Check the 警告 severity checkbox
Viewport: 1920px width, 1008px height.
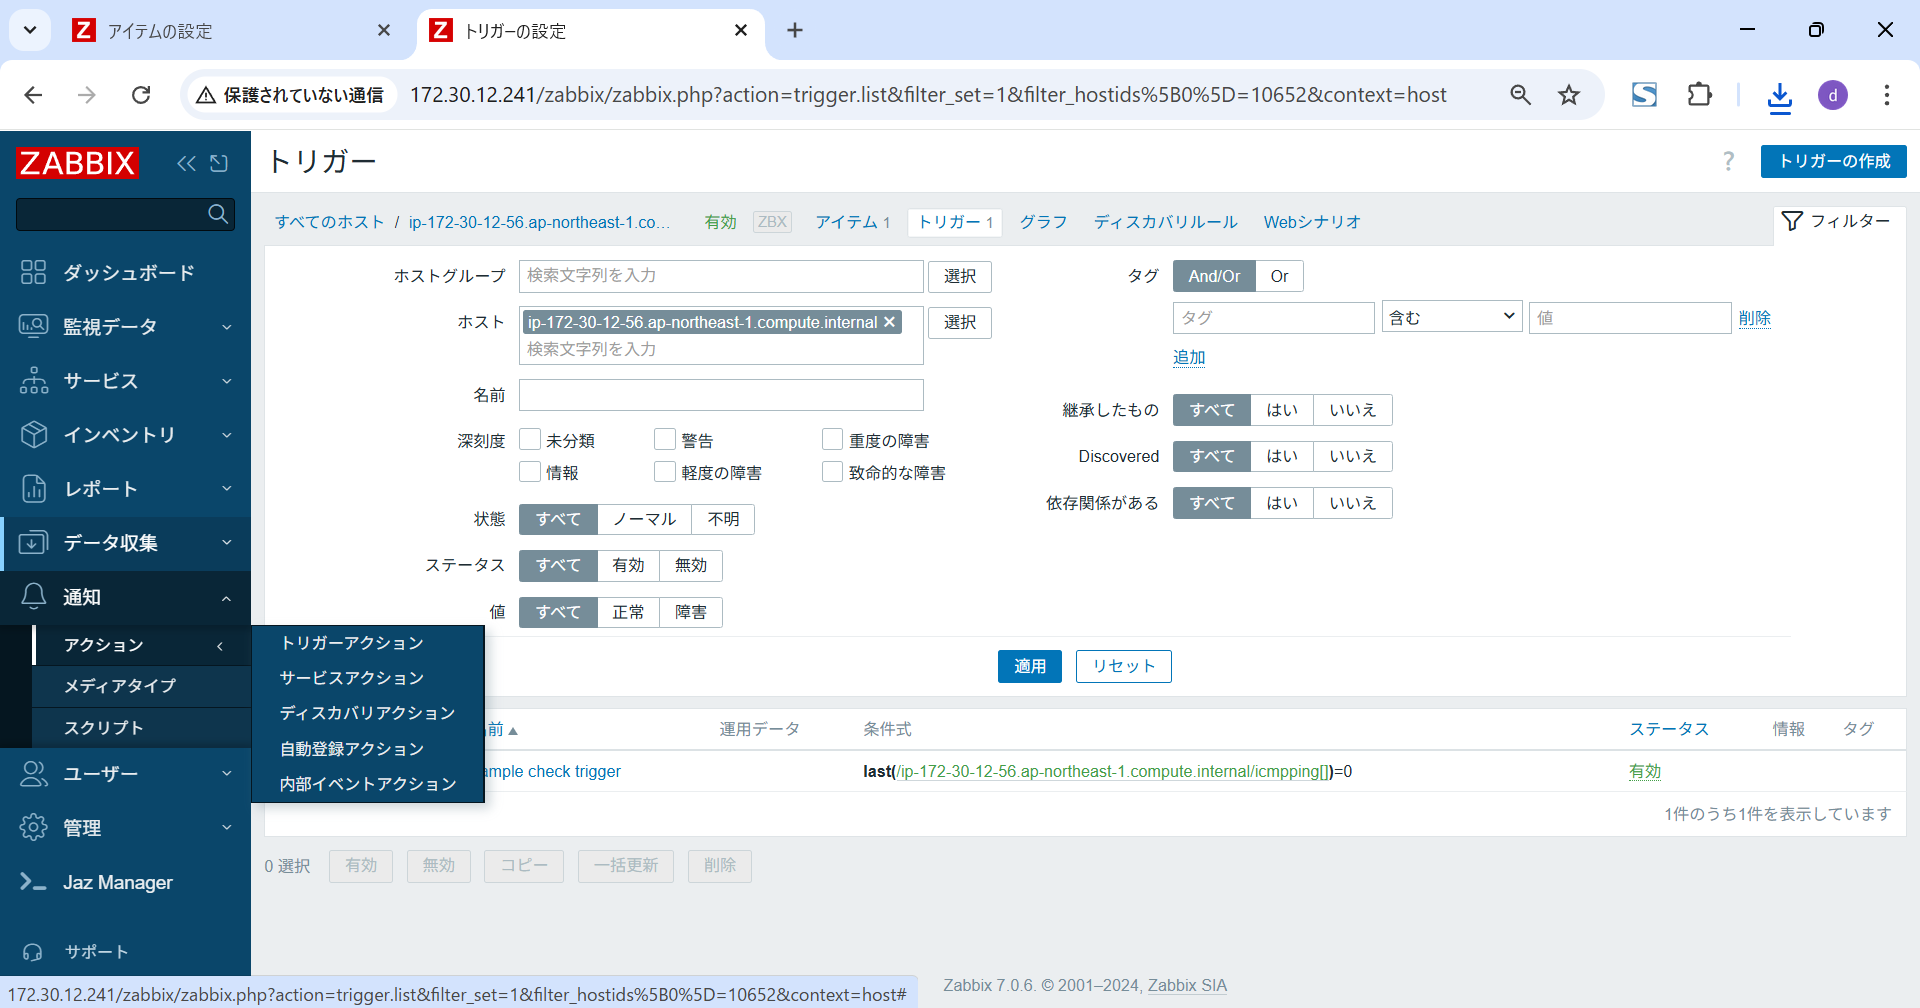point(665,440)
